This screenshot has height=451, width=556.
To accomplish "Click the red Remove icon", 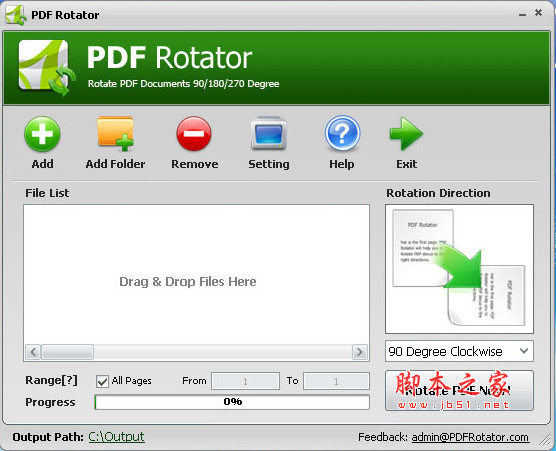I will coord(194,134).
